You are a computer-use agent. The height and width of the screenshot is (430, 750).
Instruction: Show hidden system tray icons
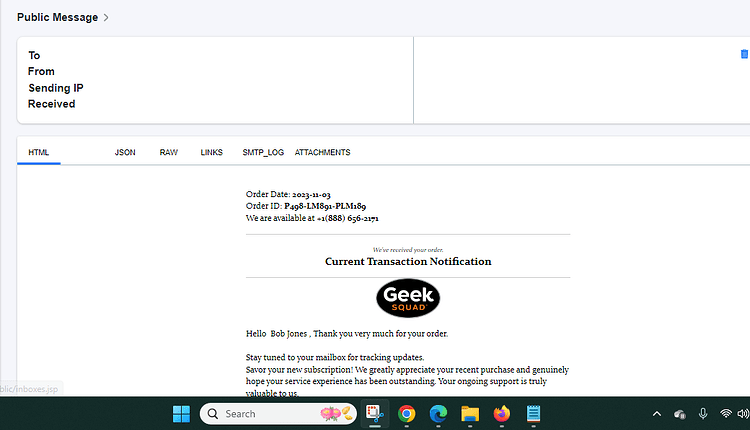pos(657,414)
